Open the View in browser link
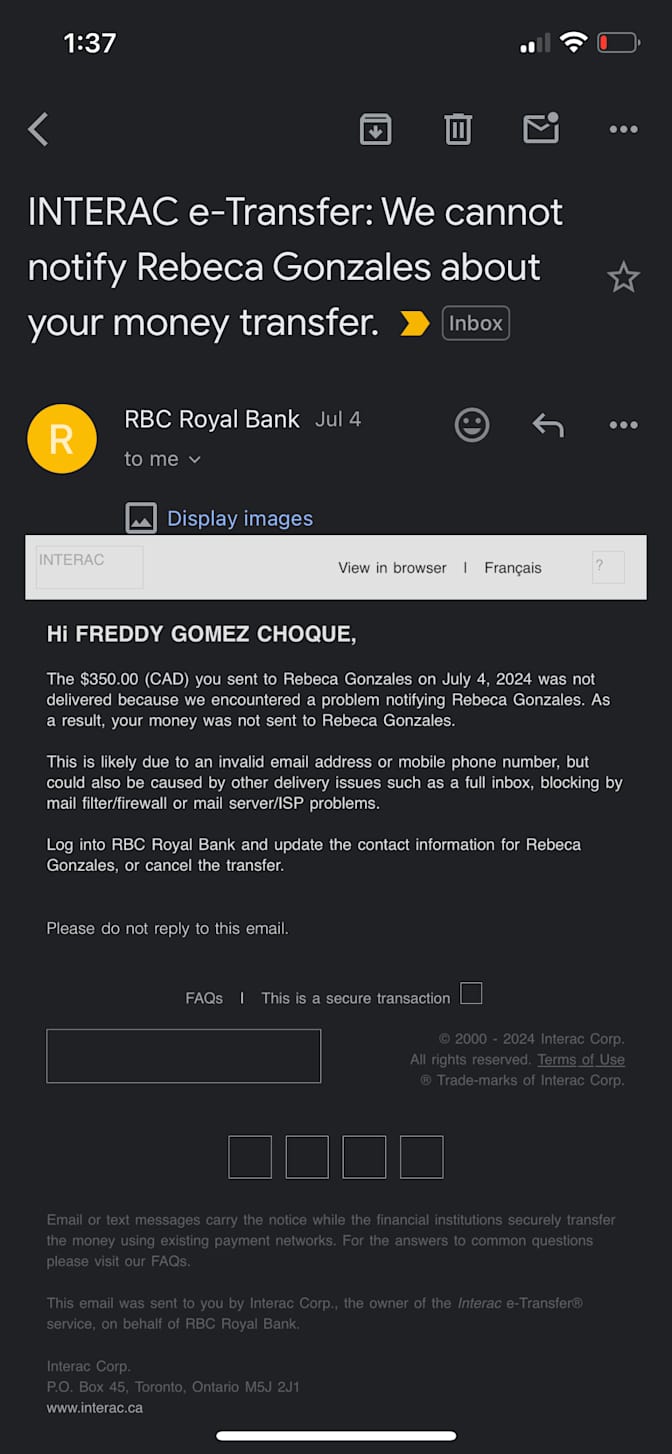 (392, 568)
